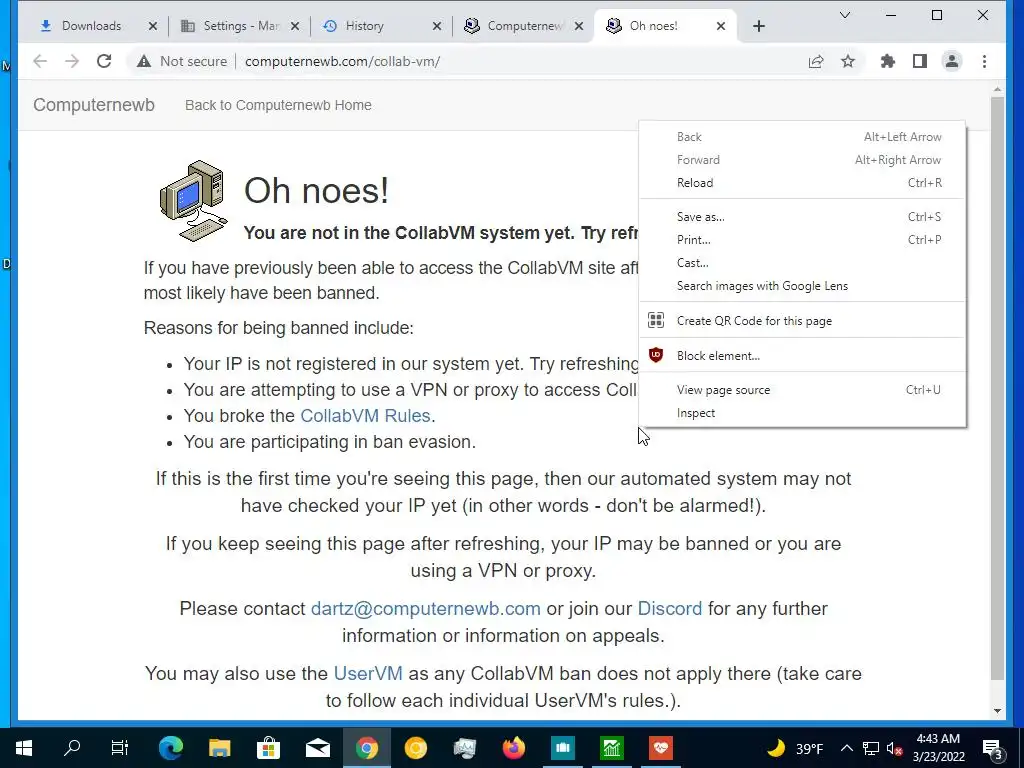
Task: Open Task View on taskbar
Action: click(120, 748)
